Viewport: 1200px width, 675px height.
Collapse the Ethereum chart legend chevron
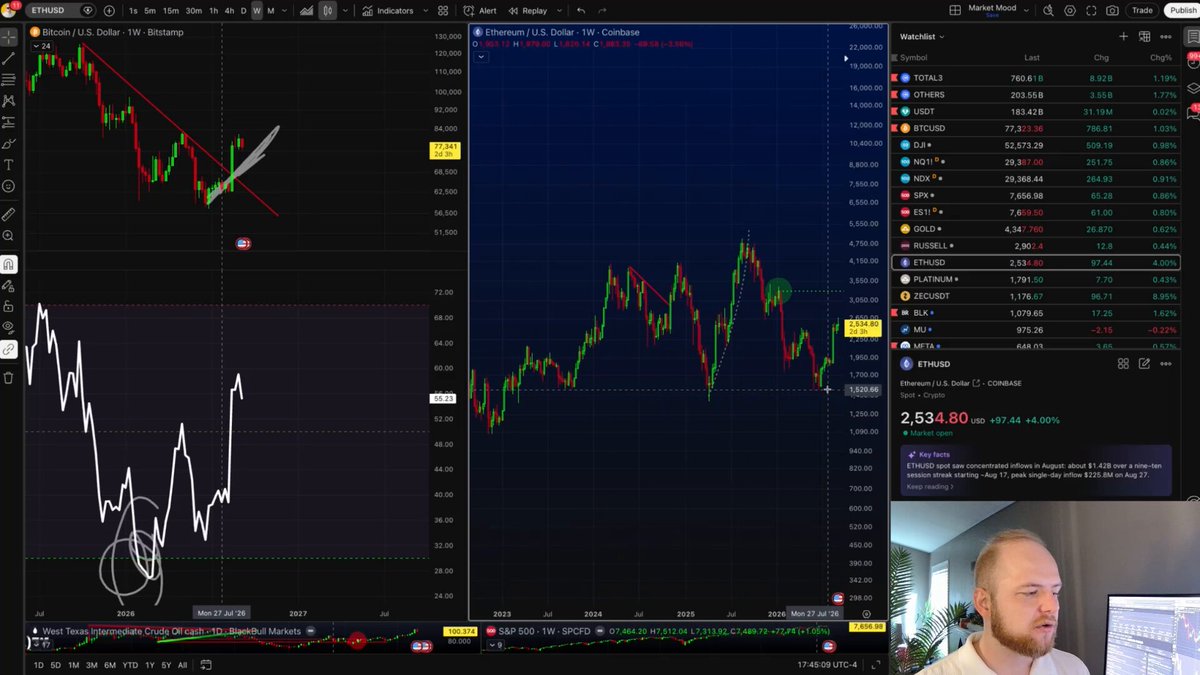480,57
